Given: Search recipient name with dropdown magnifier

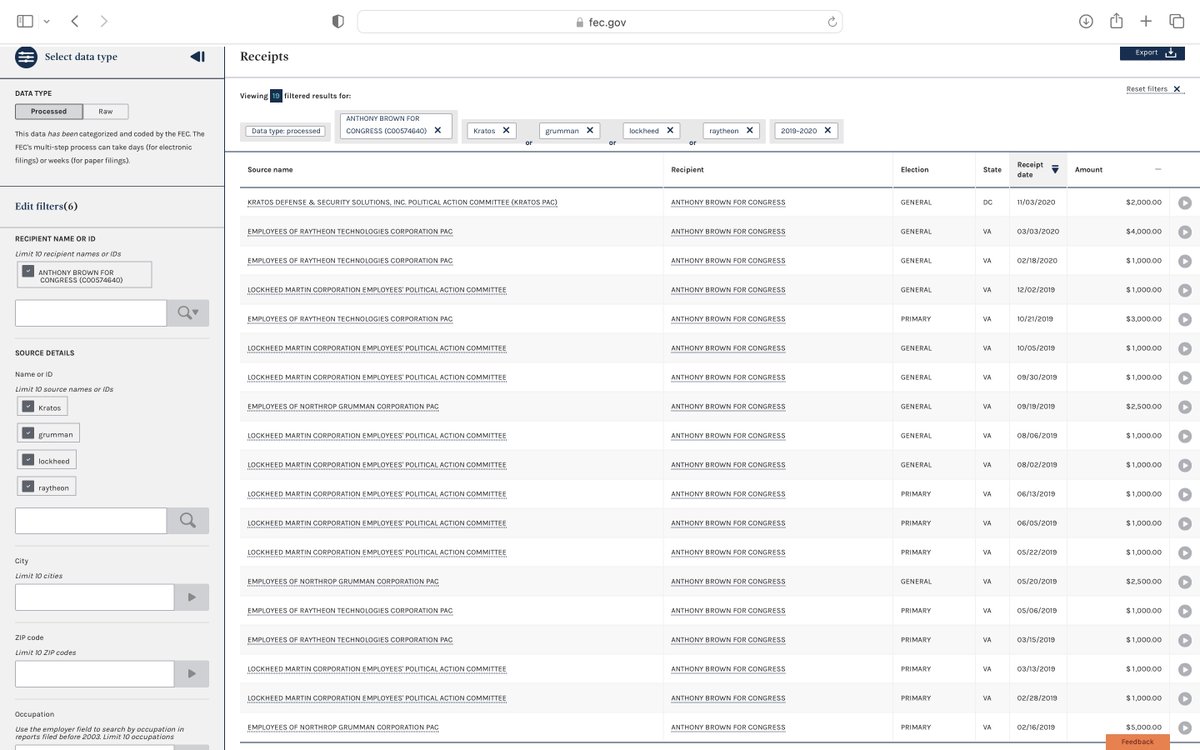Looking at the screenshot, I should coord(188,313).
